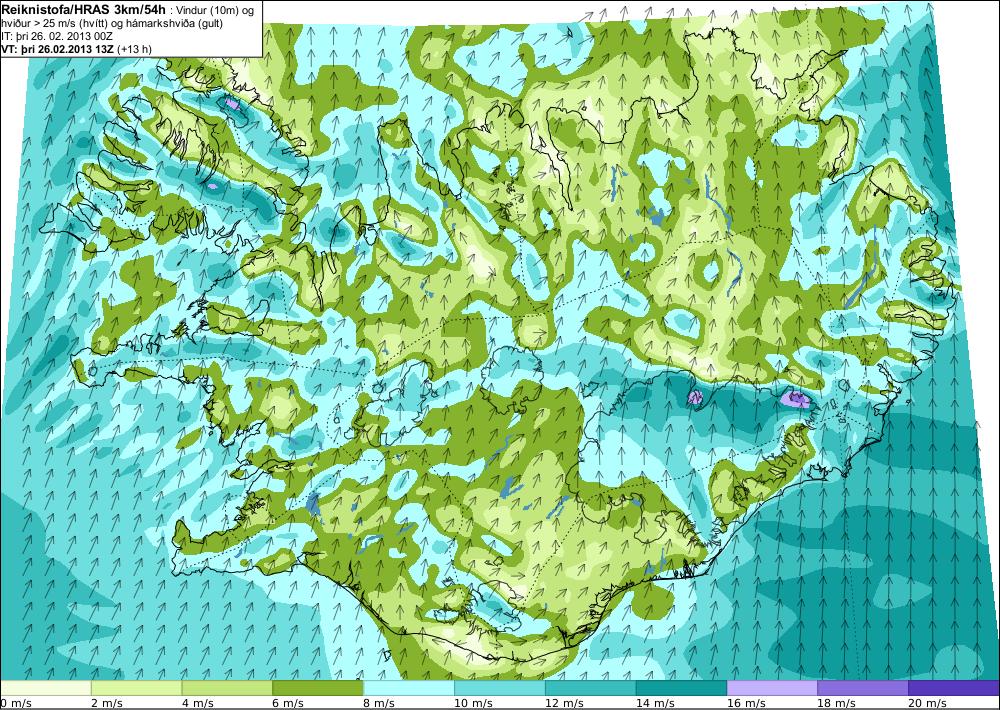Click the '14 m/s' legend label
Image resolution: width=1000 pixels, height=710 pixels.
point(655,703)
